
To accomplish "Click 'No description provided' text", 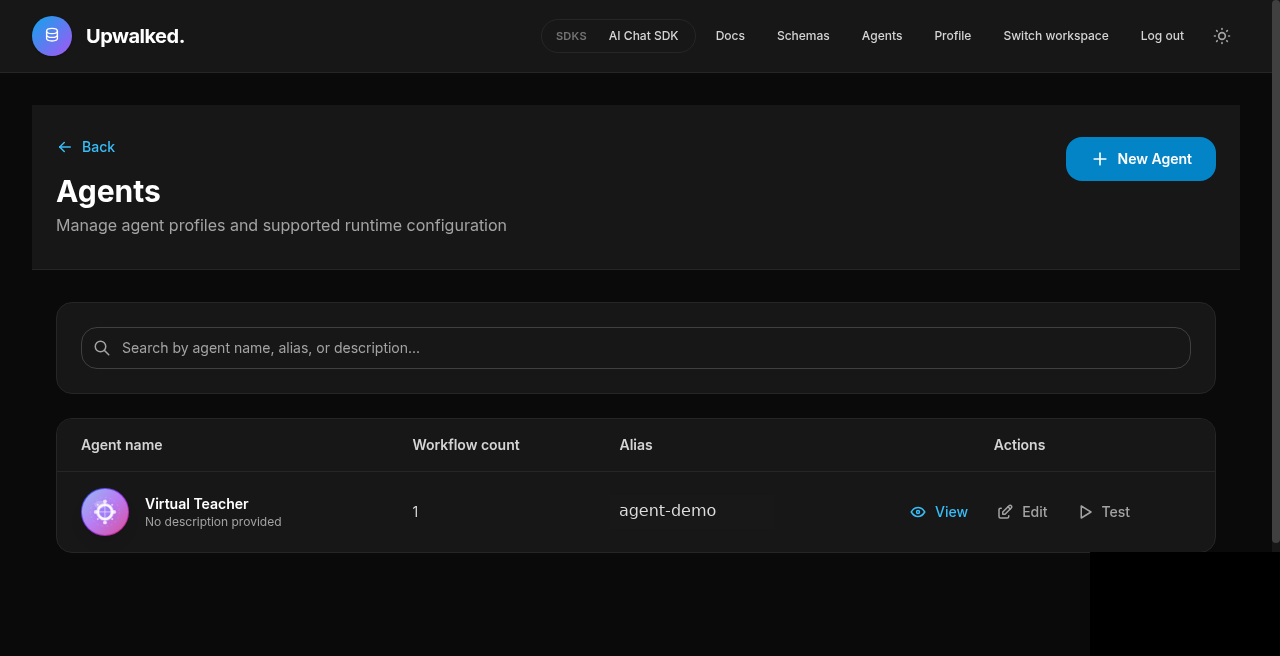I will tap(213, 522).
